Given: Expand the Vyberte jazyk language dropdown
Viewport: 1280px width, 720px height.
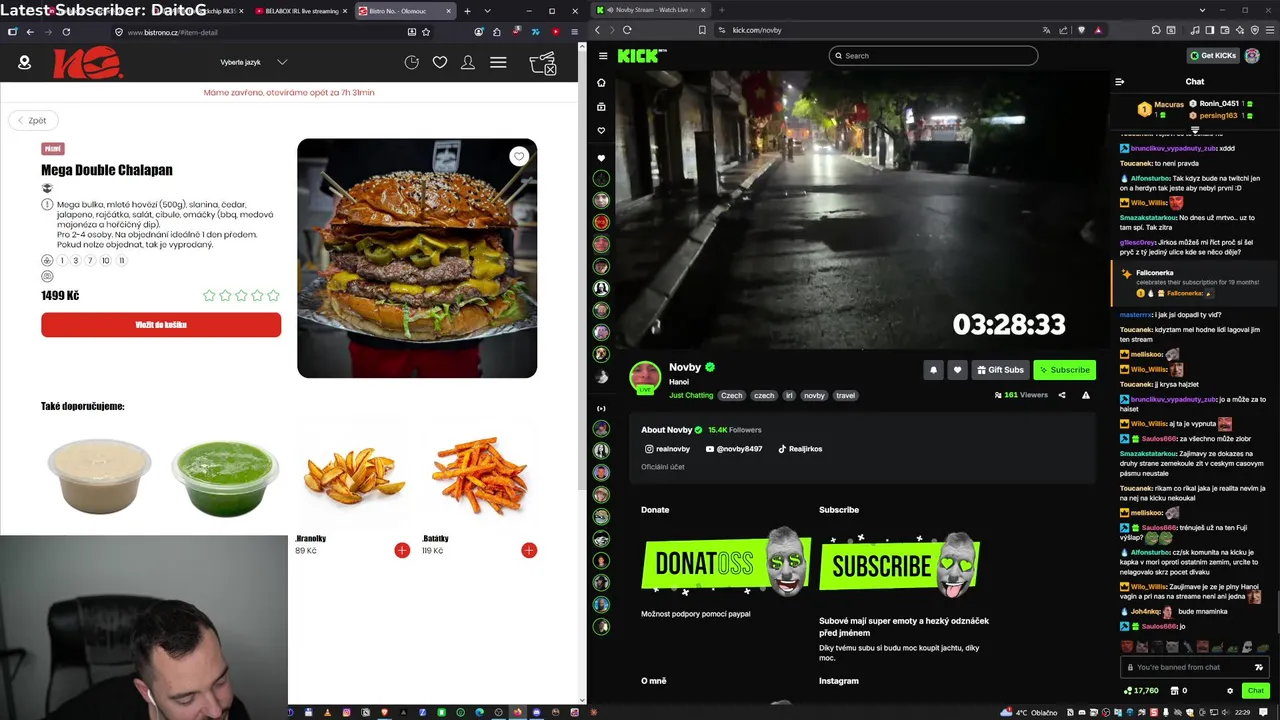Looking at the screenshot, I should [253, 62].
